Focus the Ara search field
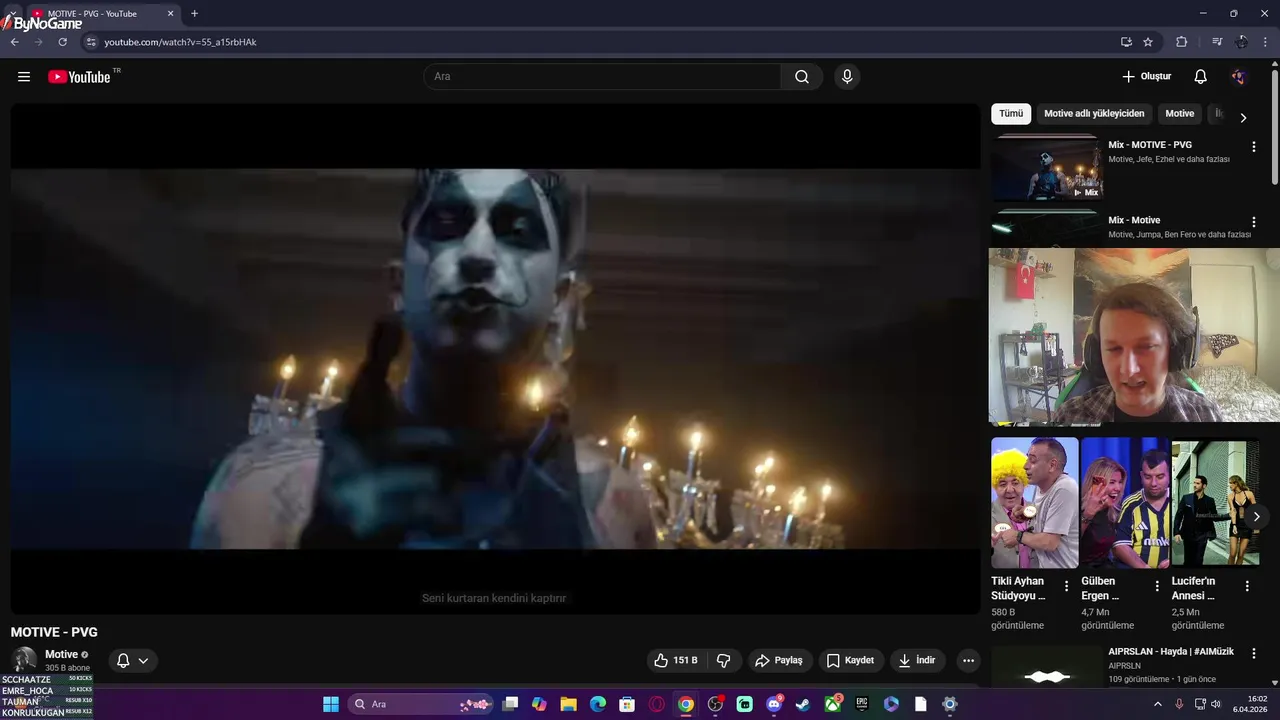1280x720 pixels. [x=603, y=77]
